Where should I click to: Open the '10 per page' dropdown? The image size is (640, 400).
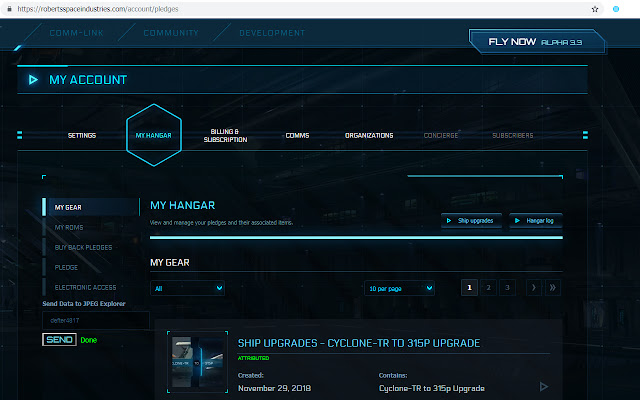tap(399, 288)
